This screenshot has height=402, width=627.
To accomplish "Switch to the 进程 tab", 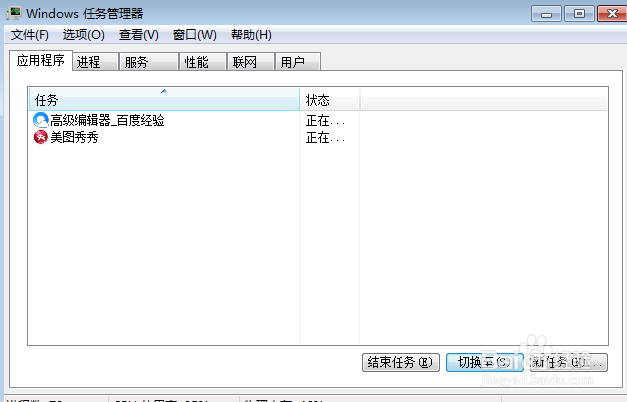I will [x=95, y=62].
